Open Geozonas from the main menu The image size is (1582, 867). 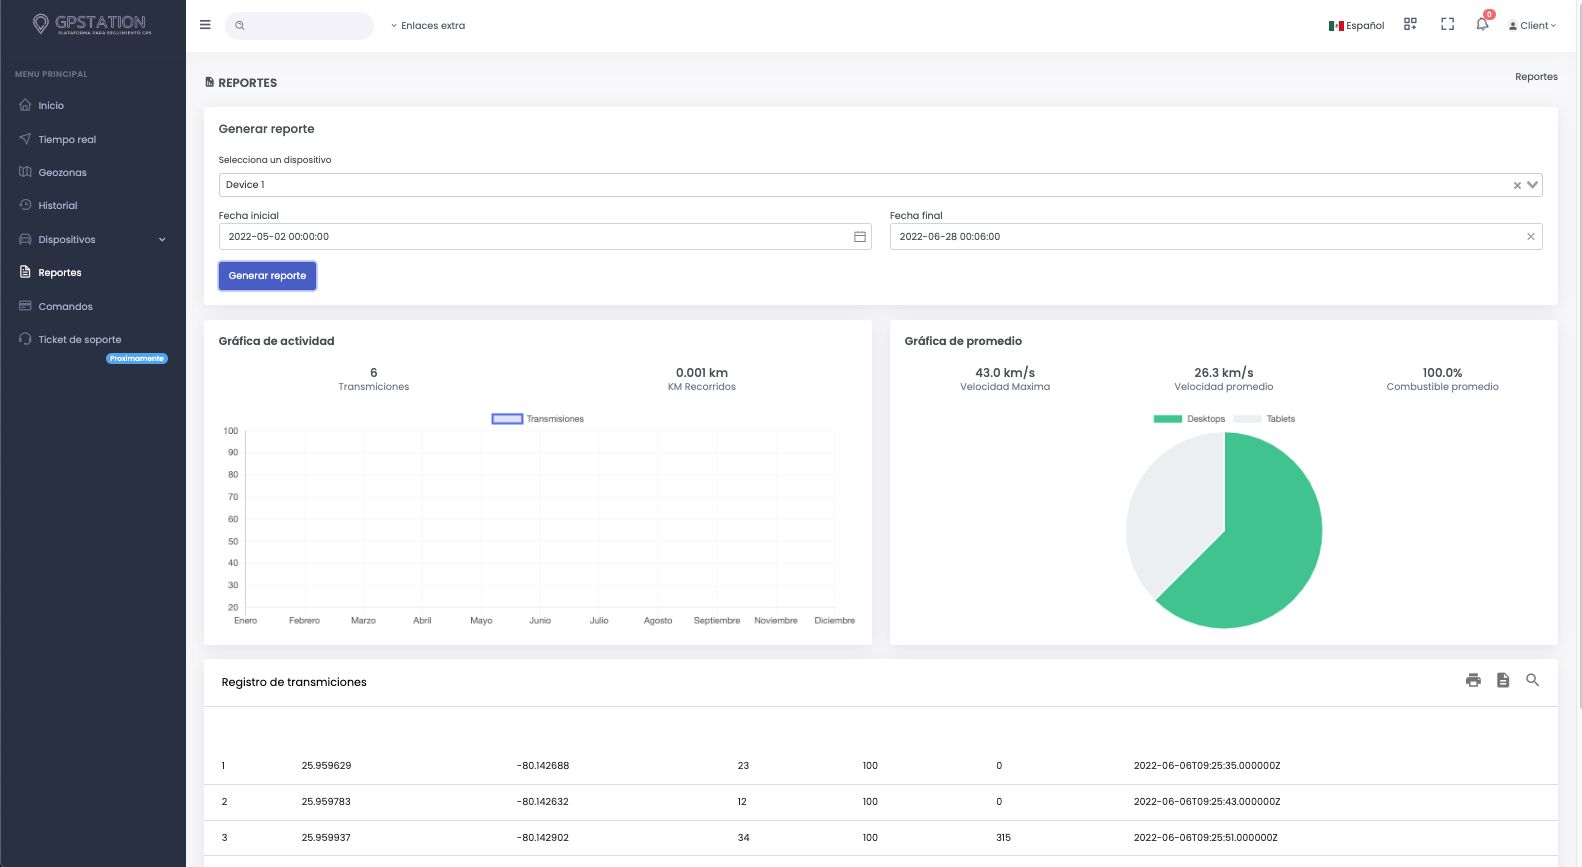point(62,173)
